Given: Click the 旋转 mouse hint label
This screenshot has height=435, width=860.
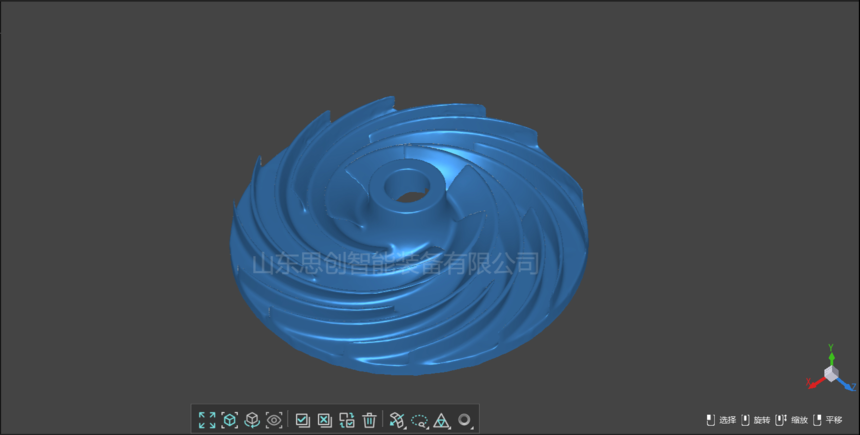Looking at the screenshot, I should [762, 420].
